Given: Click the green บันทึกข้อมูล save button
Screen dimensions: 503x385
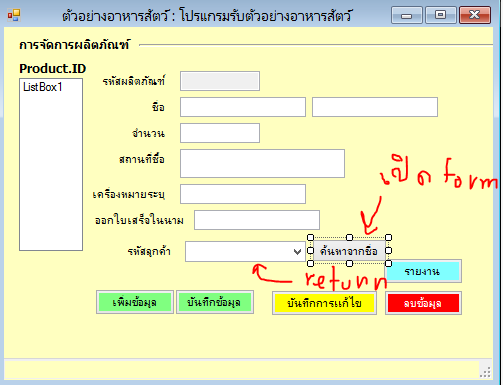Looking at the screenshot, I should 215,302.
